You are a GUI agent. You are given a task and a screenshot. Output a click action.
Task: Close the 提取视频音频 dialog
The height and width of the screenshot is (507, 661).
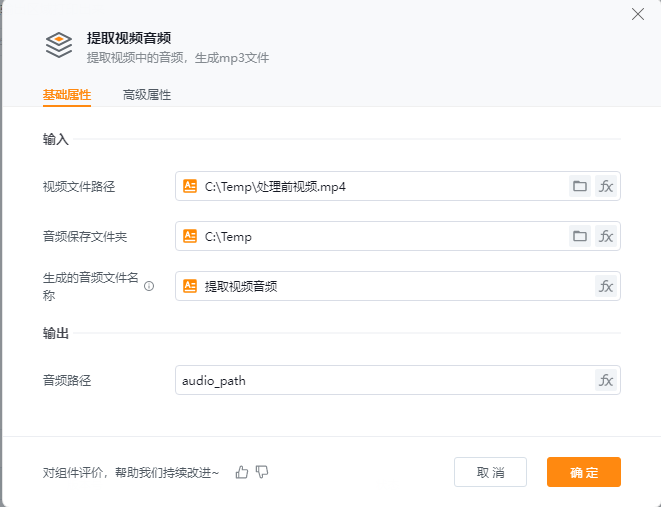[x=638, y=14]
